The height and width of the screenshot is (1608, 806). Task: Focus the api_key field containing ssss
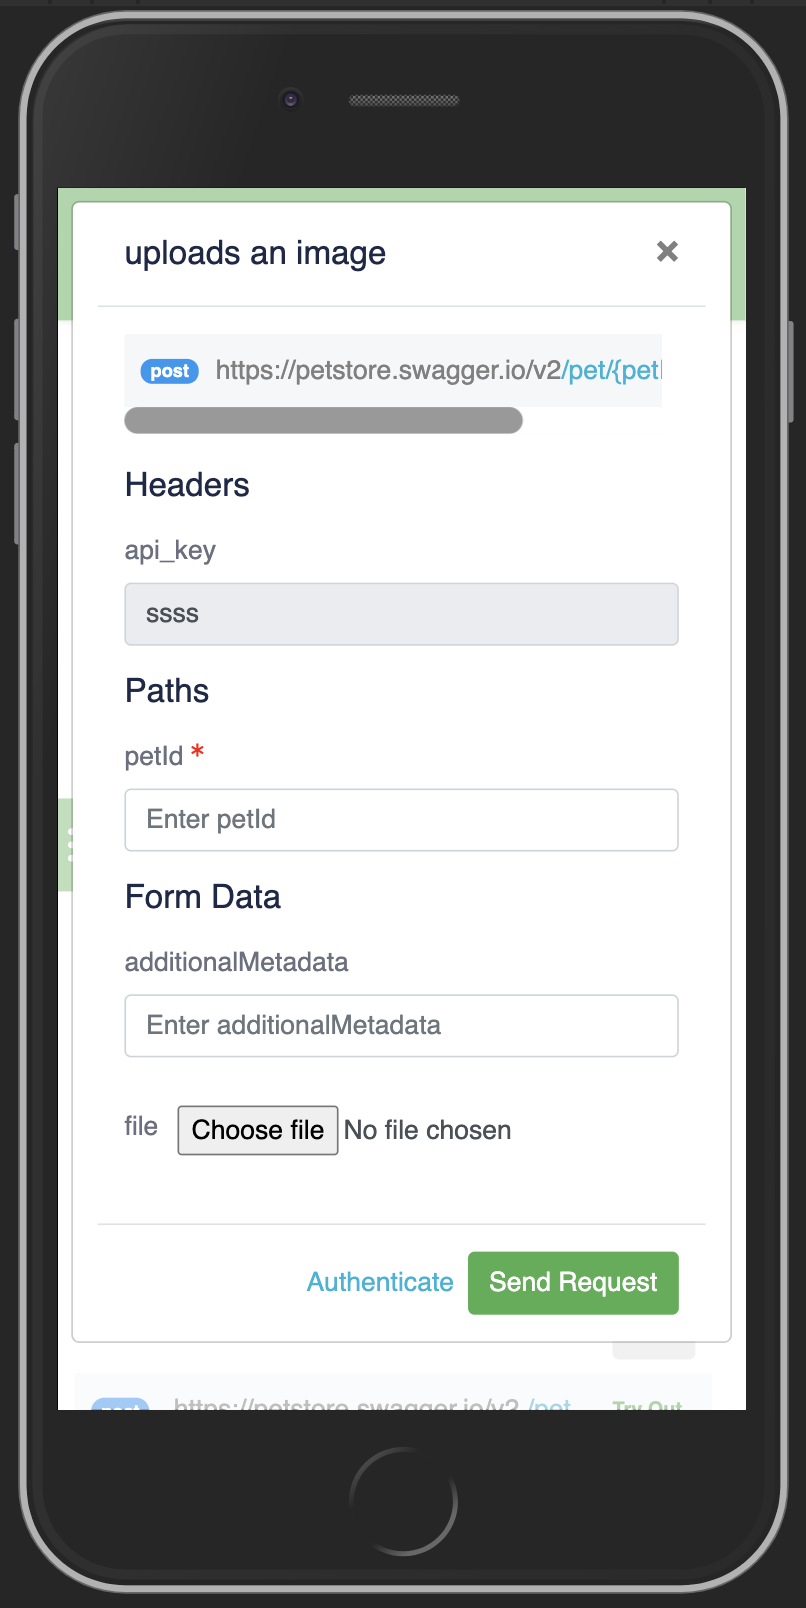click(x=401, y=614)
